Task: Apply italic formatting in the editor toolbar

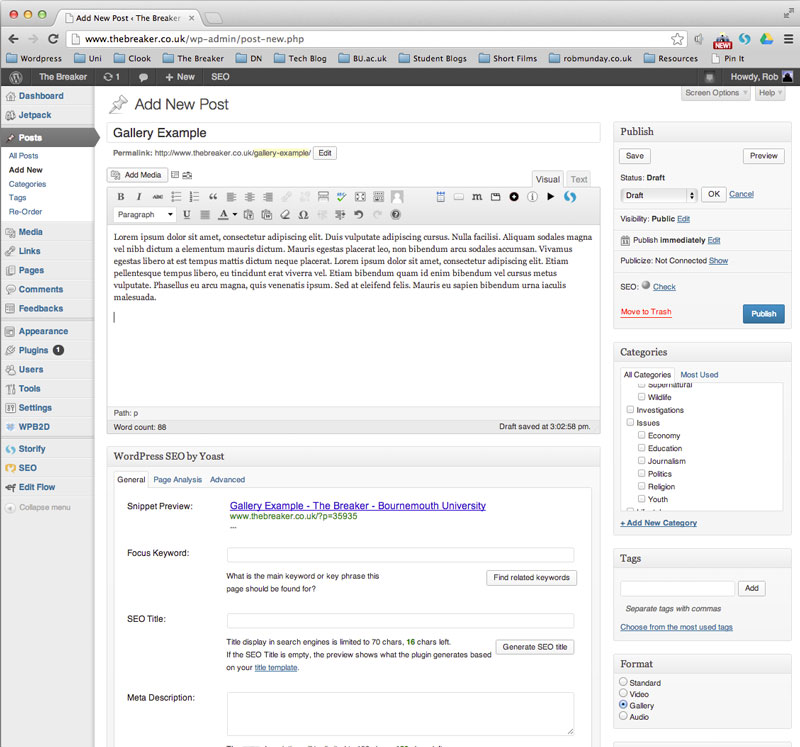Action: (139, 197)
